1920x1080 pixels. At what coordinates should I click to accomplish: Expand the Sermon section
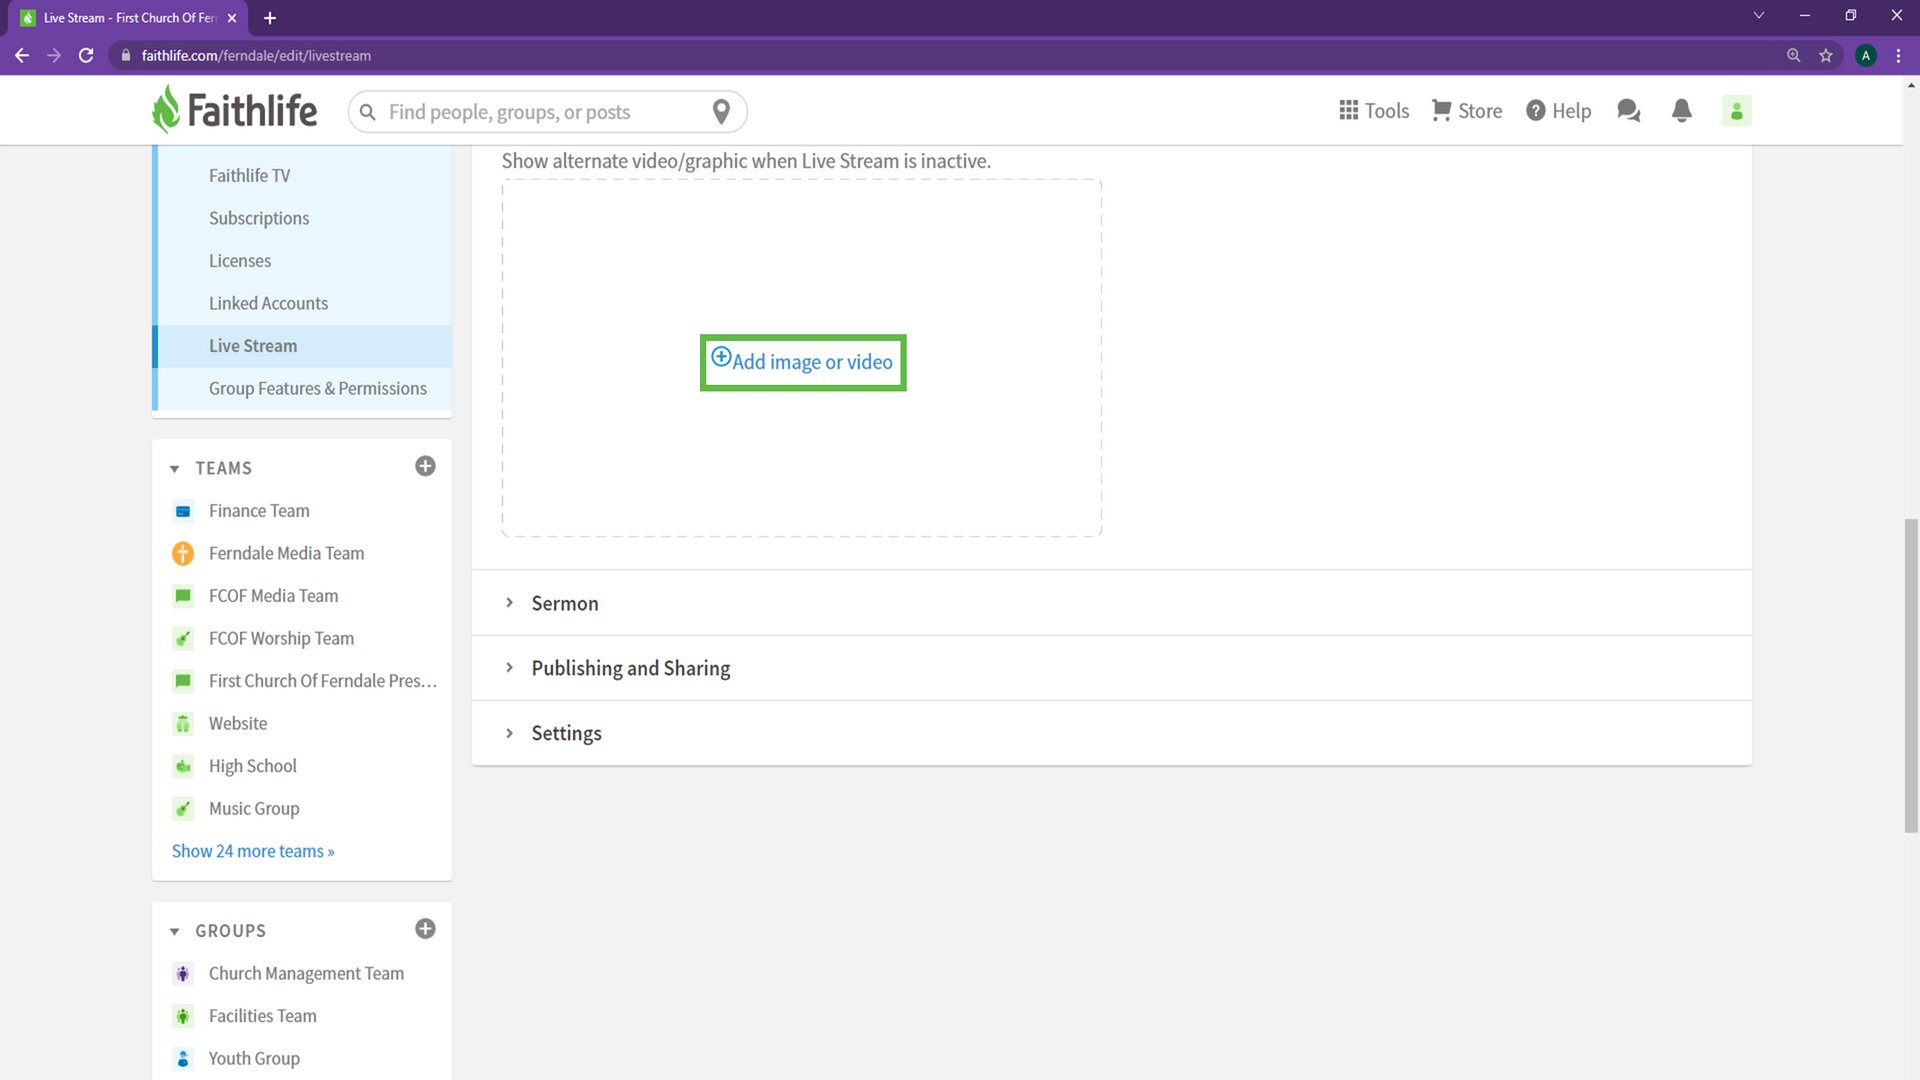point(1111,603)
